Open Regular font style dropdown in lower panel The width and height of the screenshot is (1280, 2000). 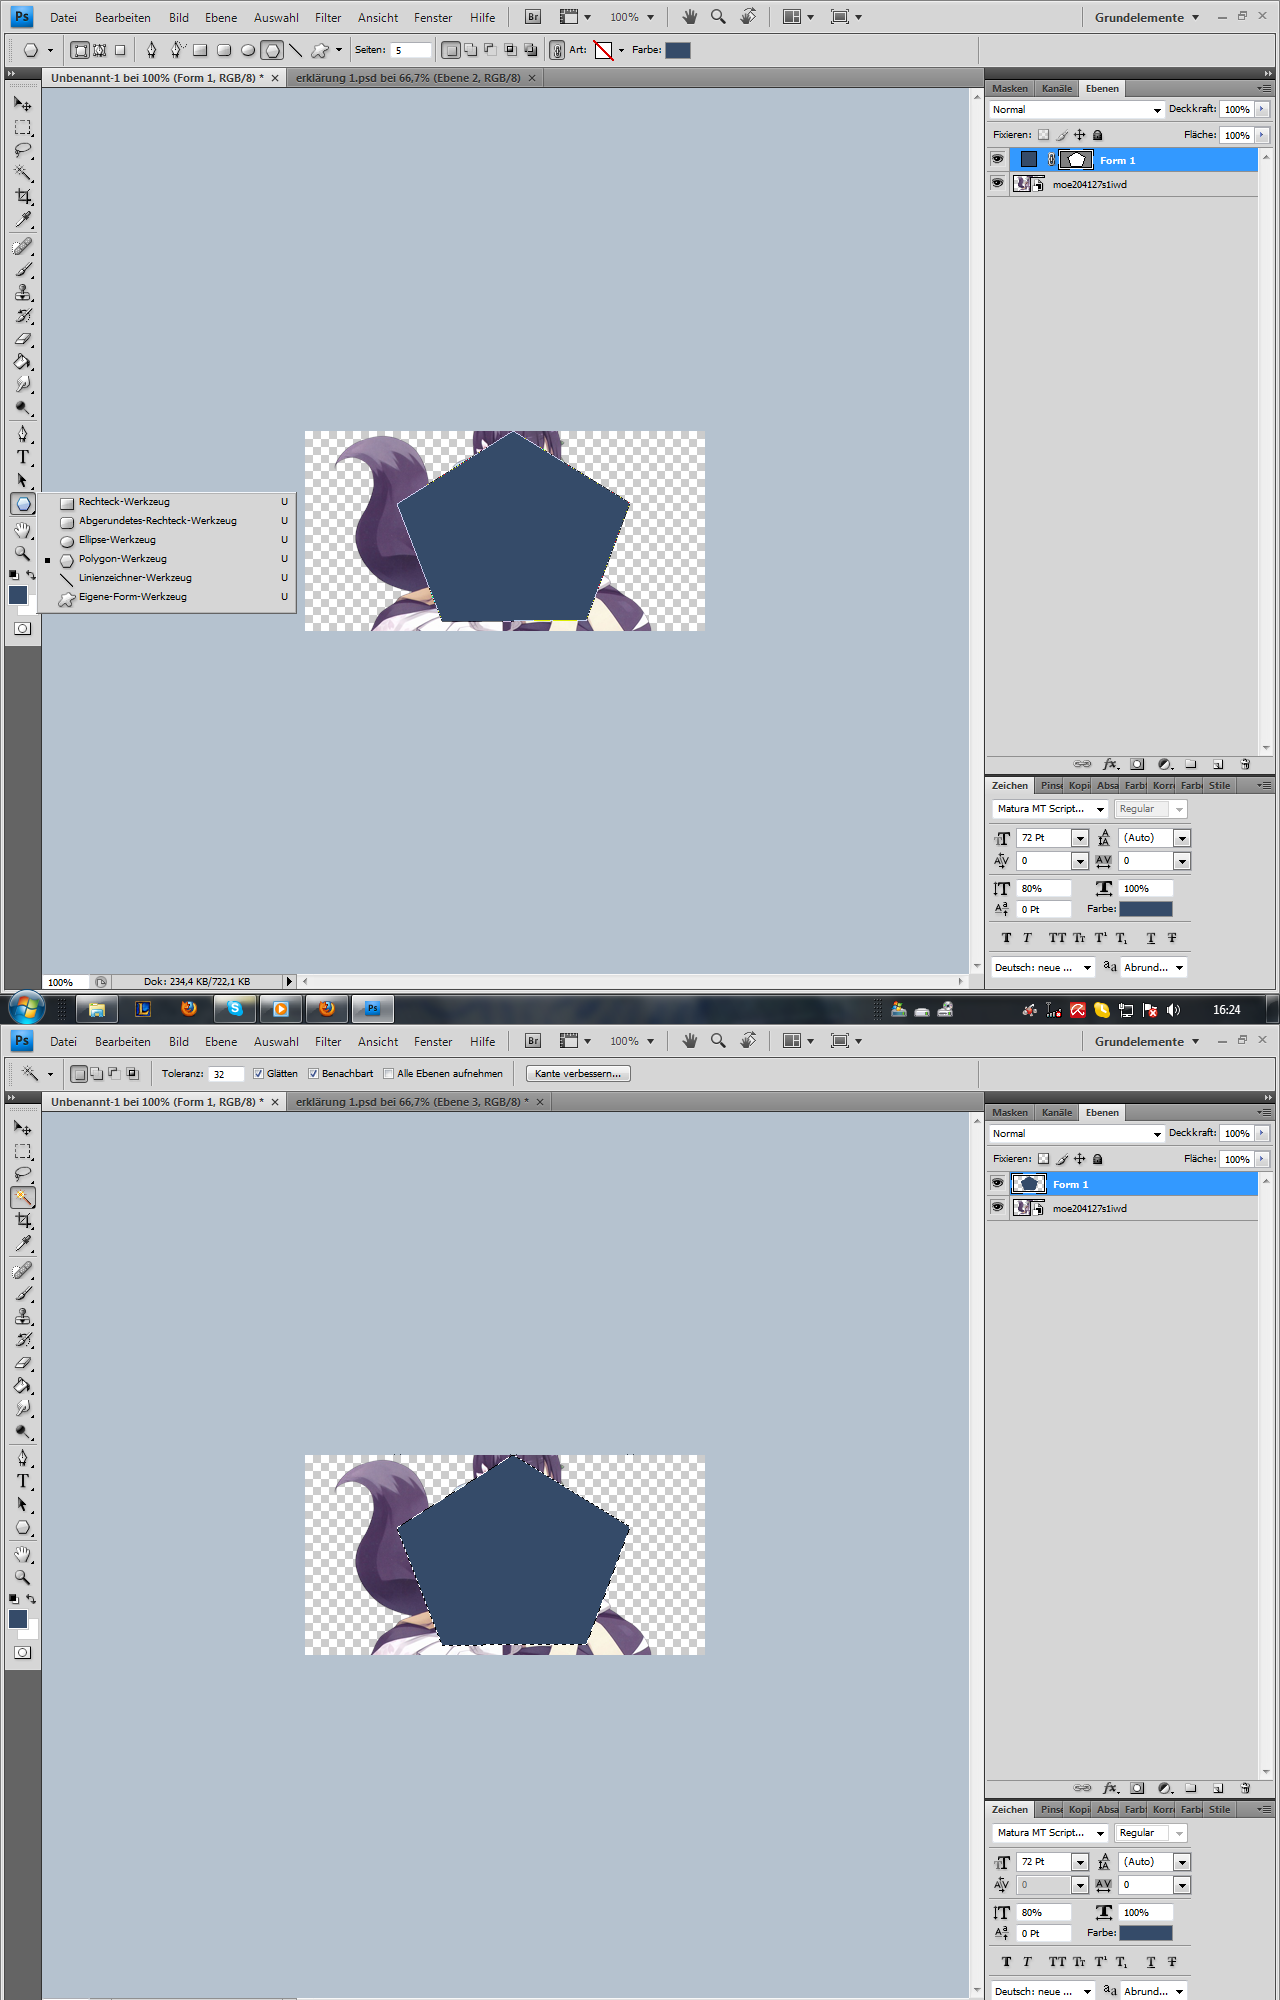[1151, 1833]
